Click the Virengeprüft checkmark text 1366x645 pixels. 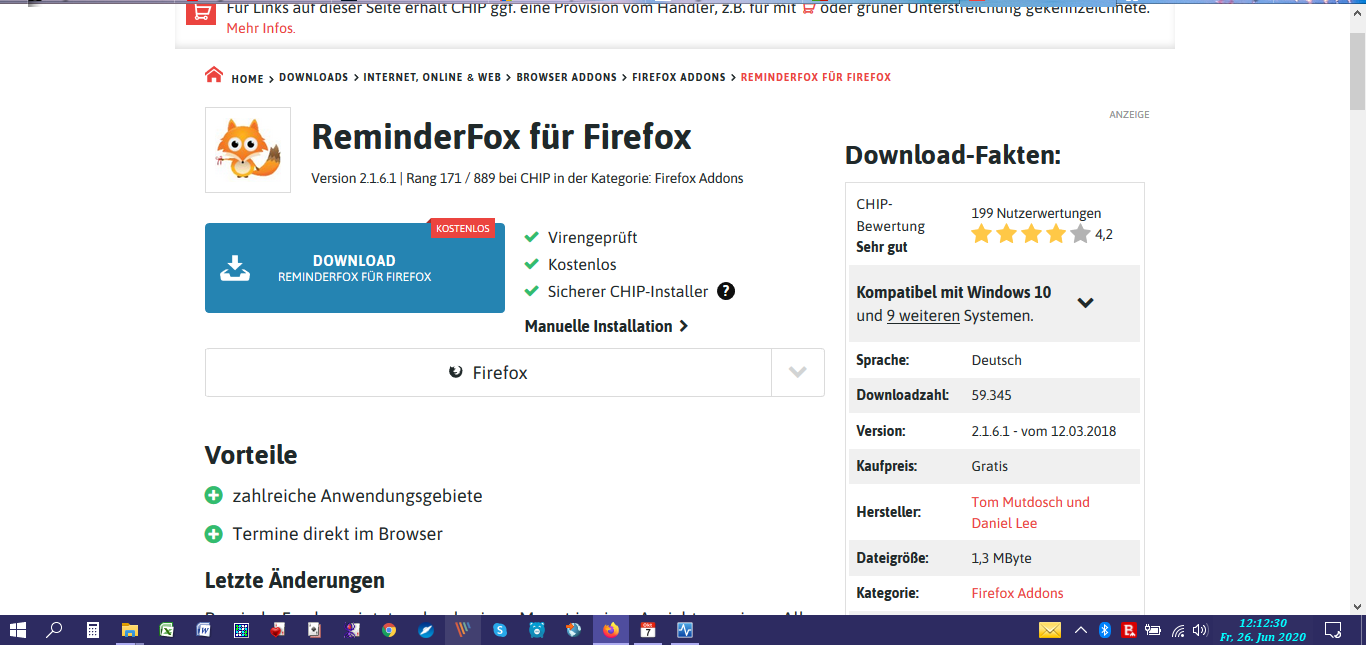click(x=592, y=238)
